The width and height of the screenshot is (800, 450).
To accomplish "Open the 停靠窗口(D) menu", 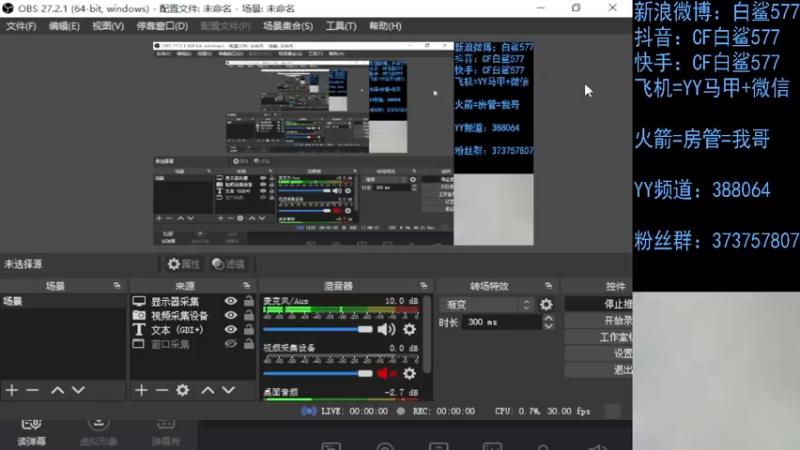I will click(x=162, y=26).
